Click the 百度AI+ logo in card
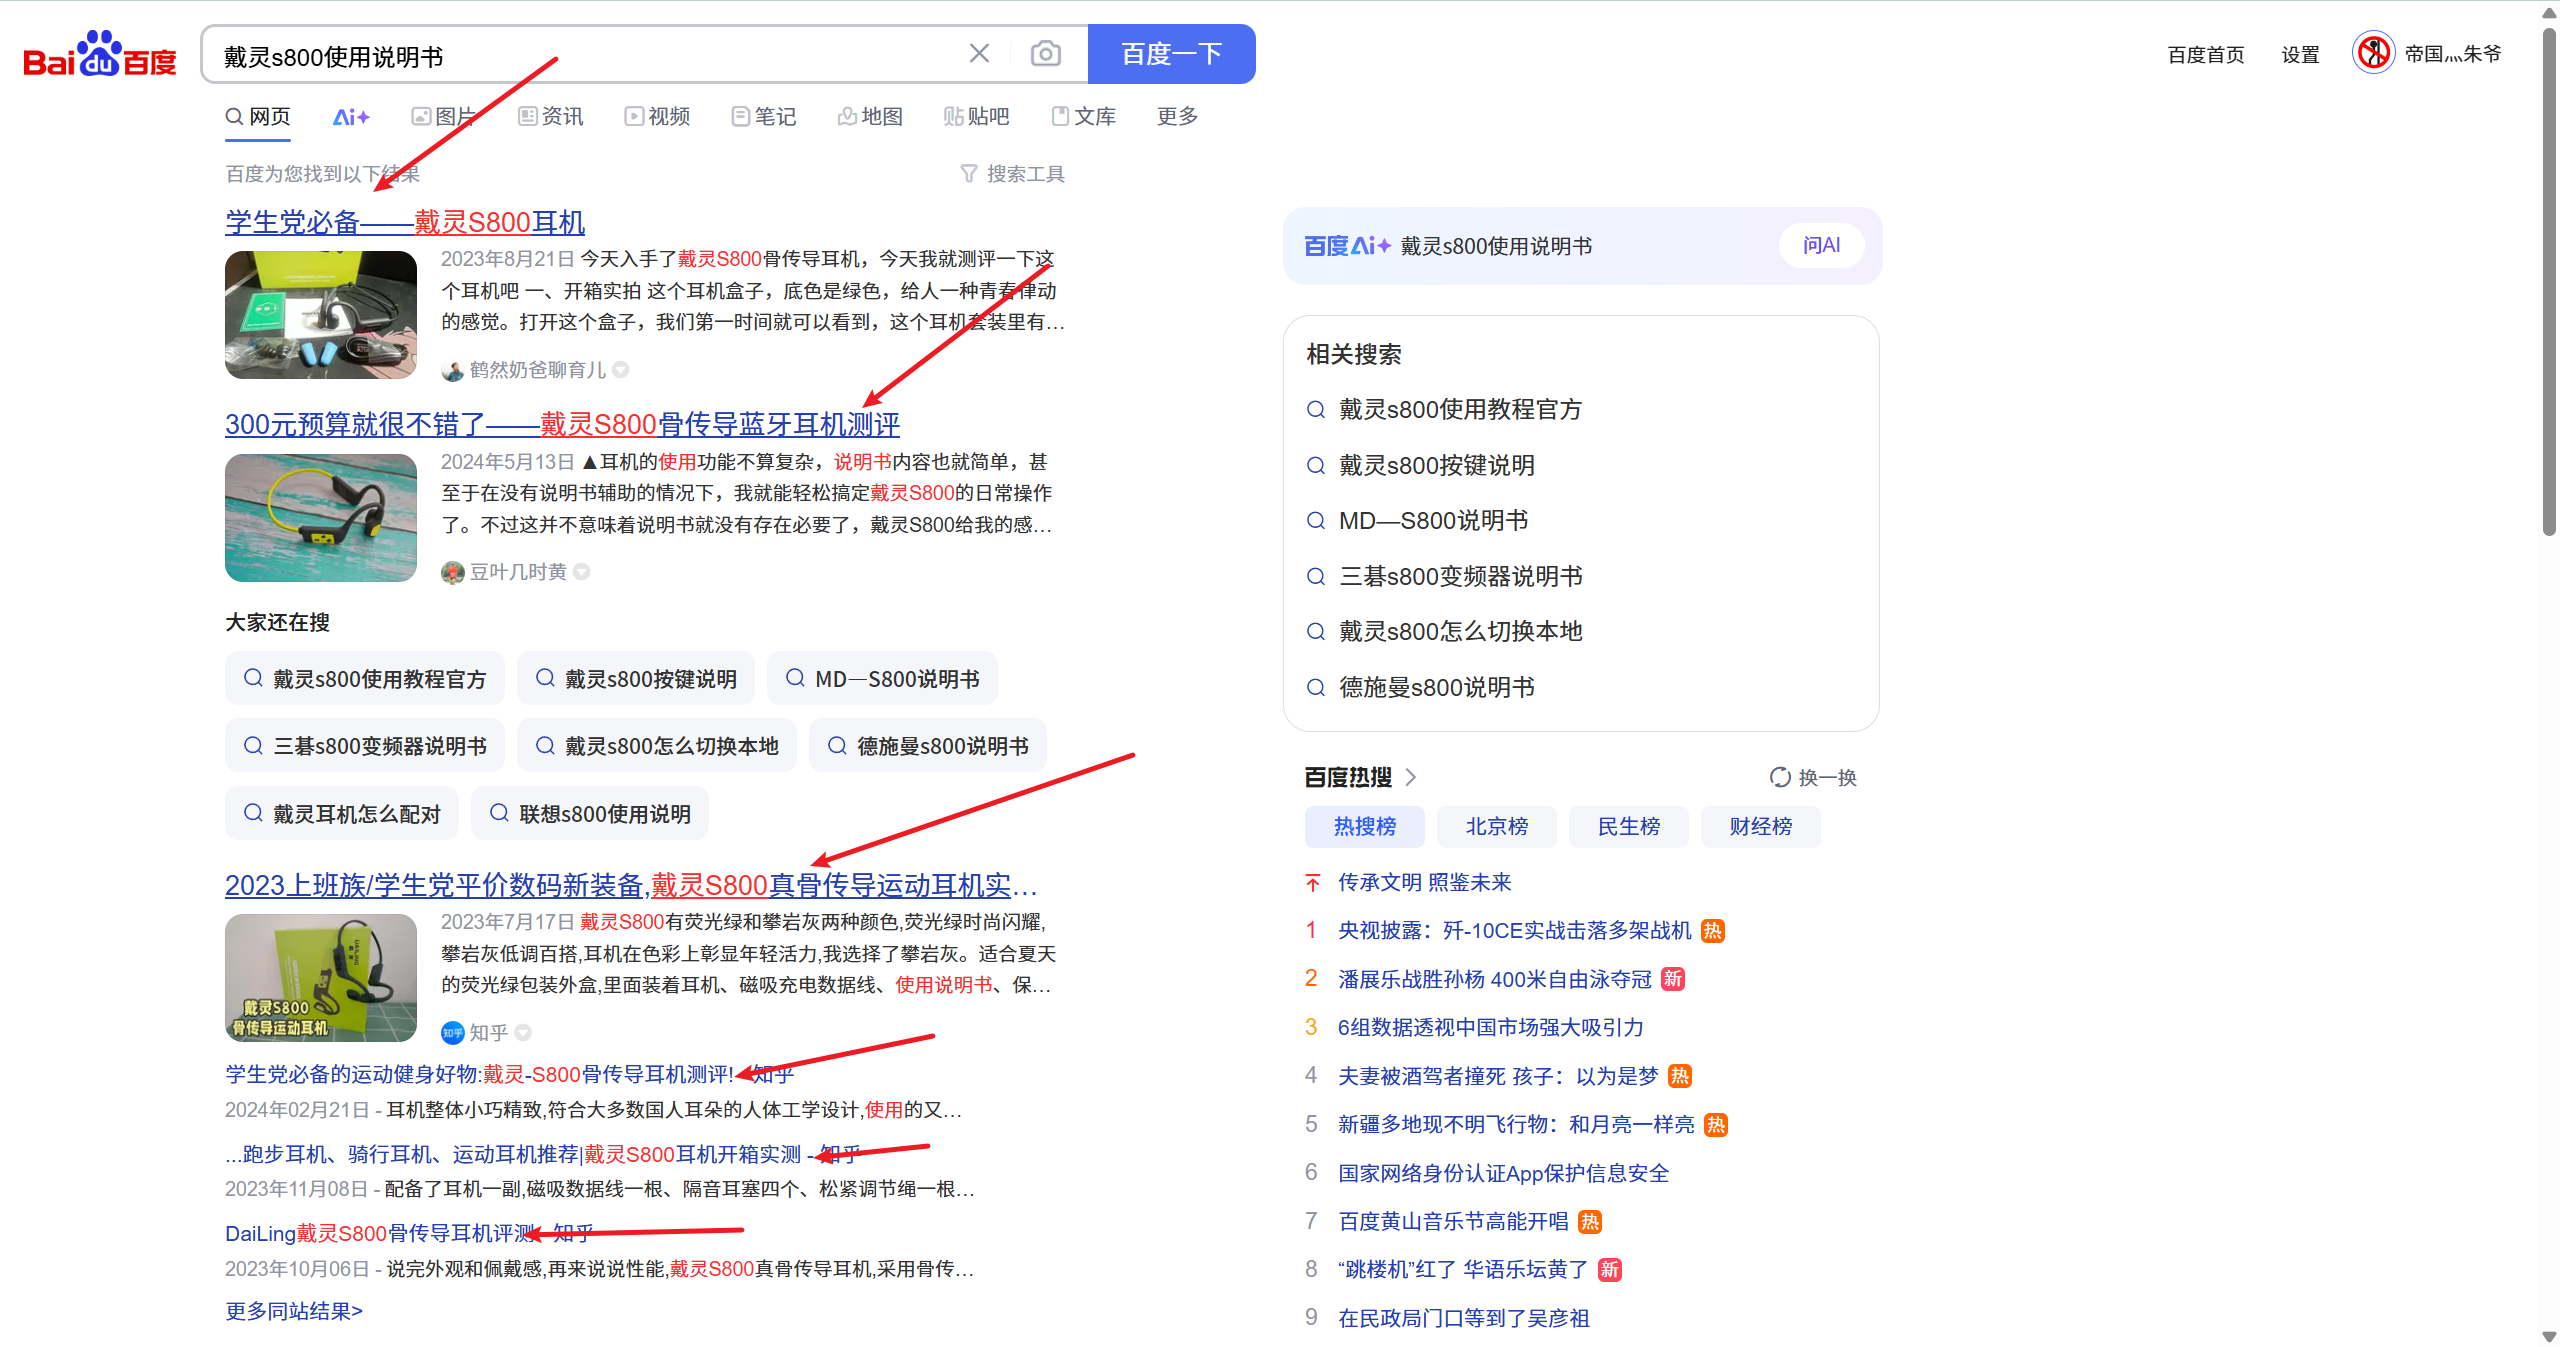 pyautogui.click(x=1347, y=246)
